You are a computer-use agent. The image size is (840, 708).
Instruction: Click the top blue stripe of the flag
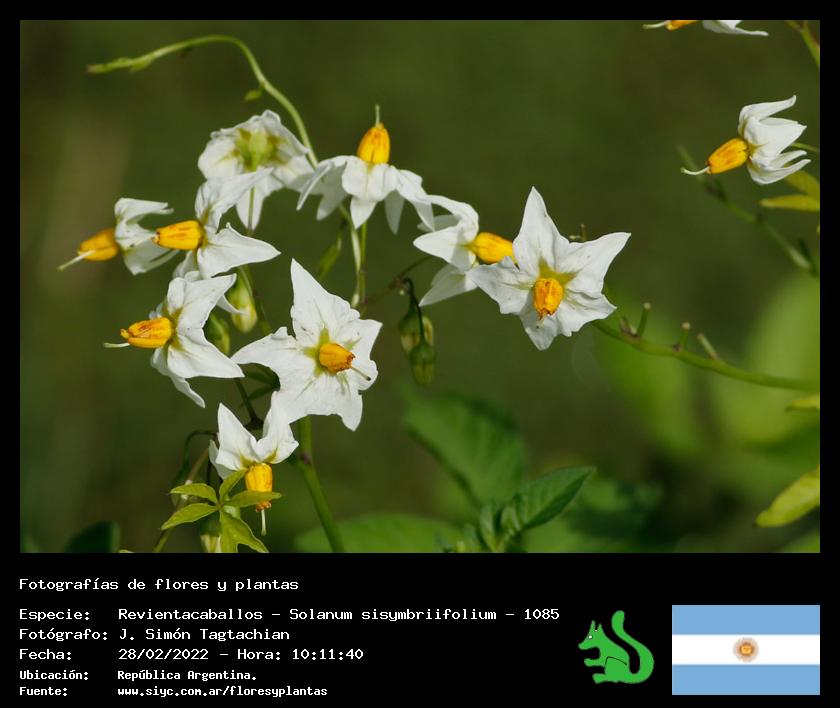pos(745,619)
